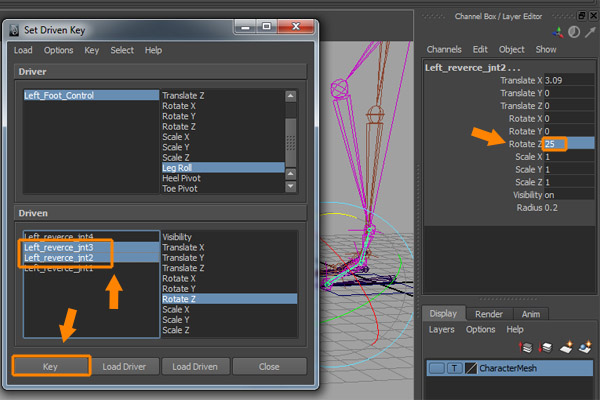The height and width of the screenshot is (400, 600).
Task: Select Left_reverce_jnt3 in Driven list
Action: tap(62, 246)
